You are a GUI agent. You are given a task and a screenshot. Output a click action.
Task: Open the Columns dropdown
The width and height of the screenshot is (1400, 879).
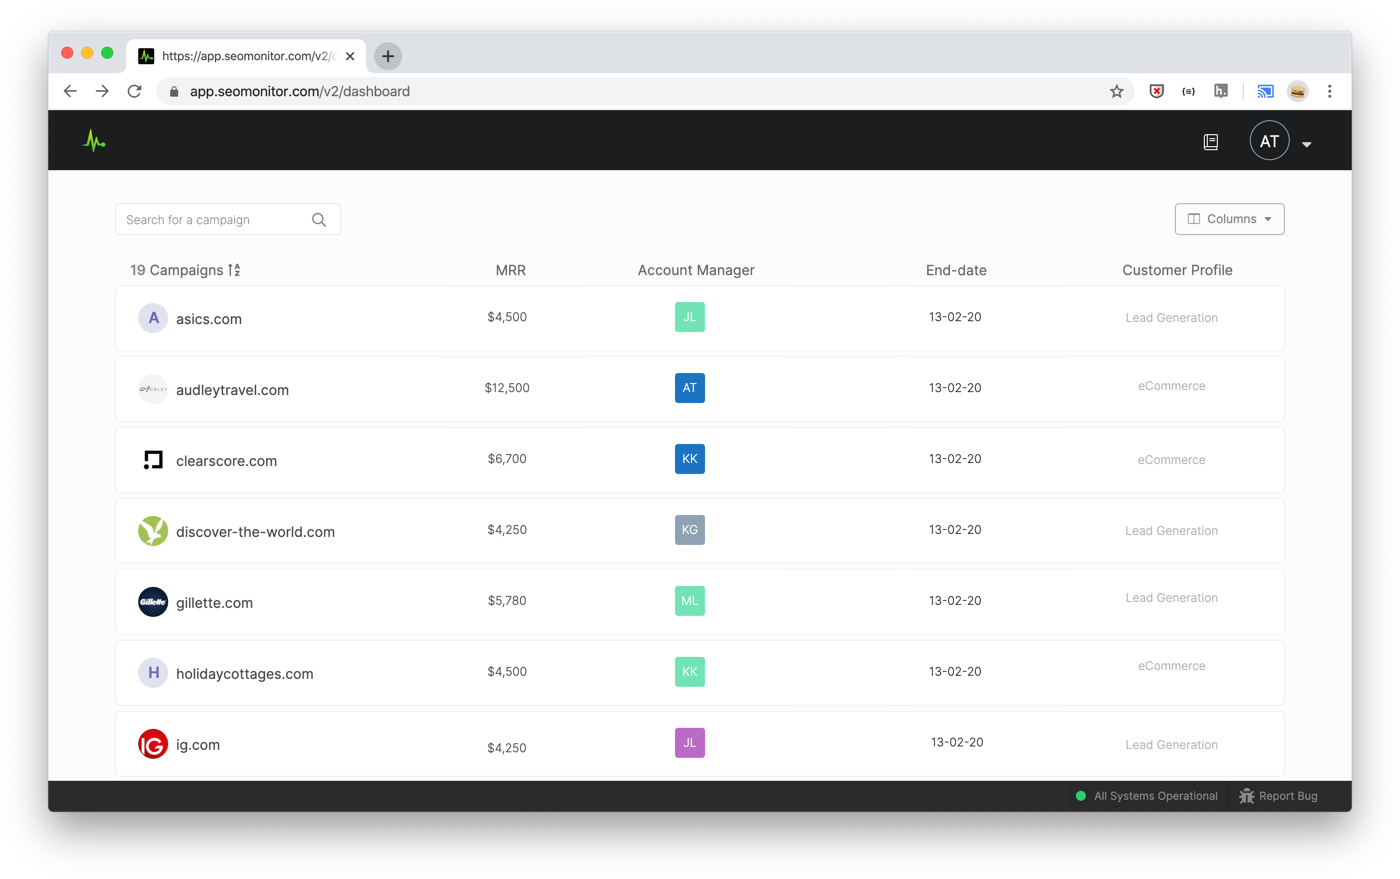click(1229, 219)
